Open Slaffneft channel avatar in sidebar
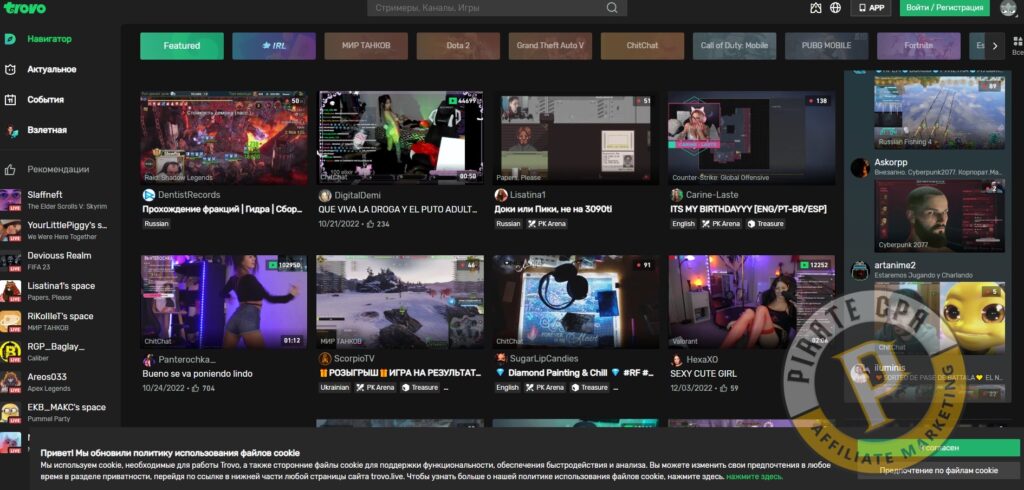 [x=10, y=200]
